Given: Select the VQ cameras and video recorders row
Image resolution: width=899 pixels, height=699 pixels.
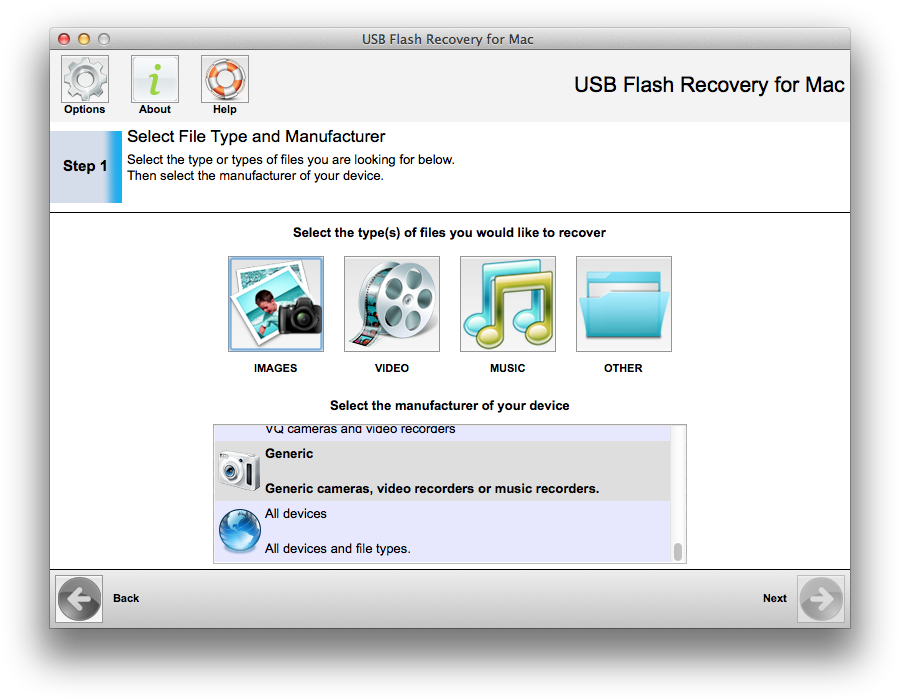Looking at the screenshot, I should 443,433.
